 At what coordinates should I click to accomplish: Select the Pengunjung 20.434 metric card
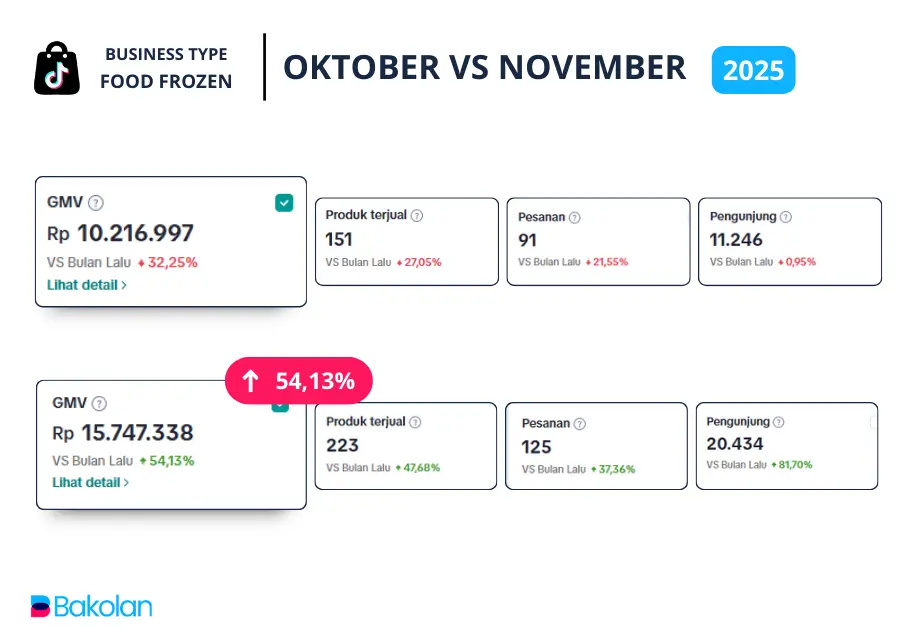tap(786, 445)
